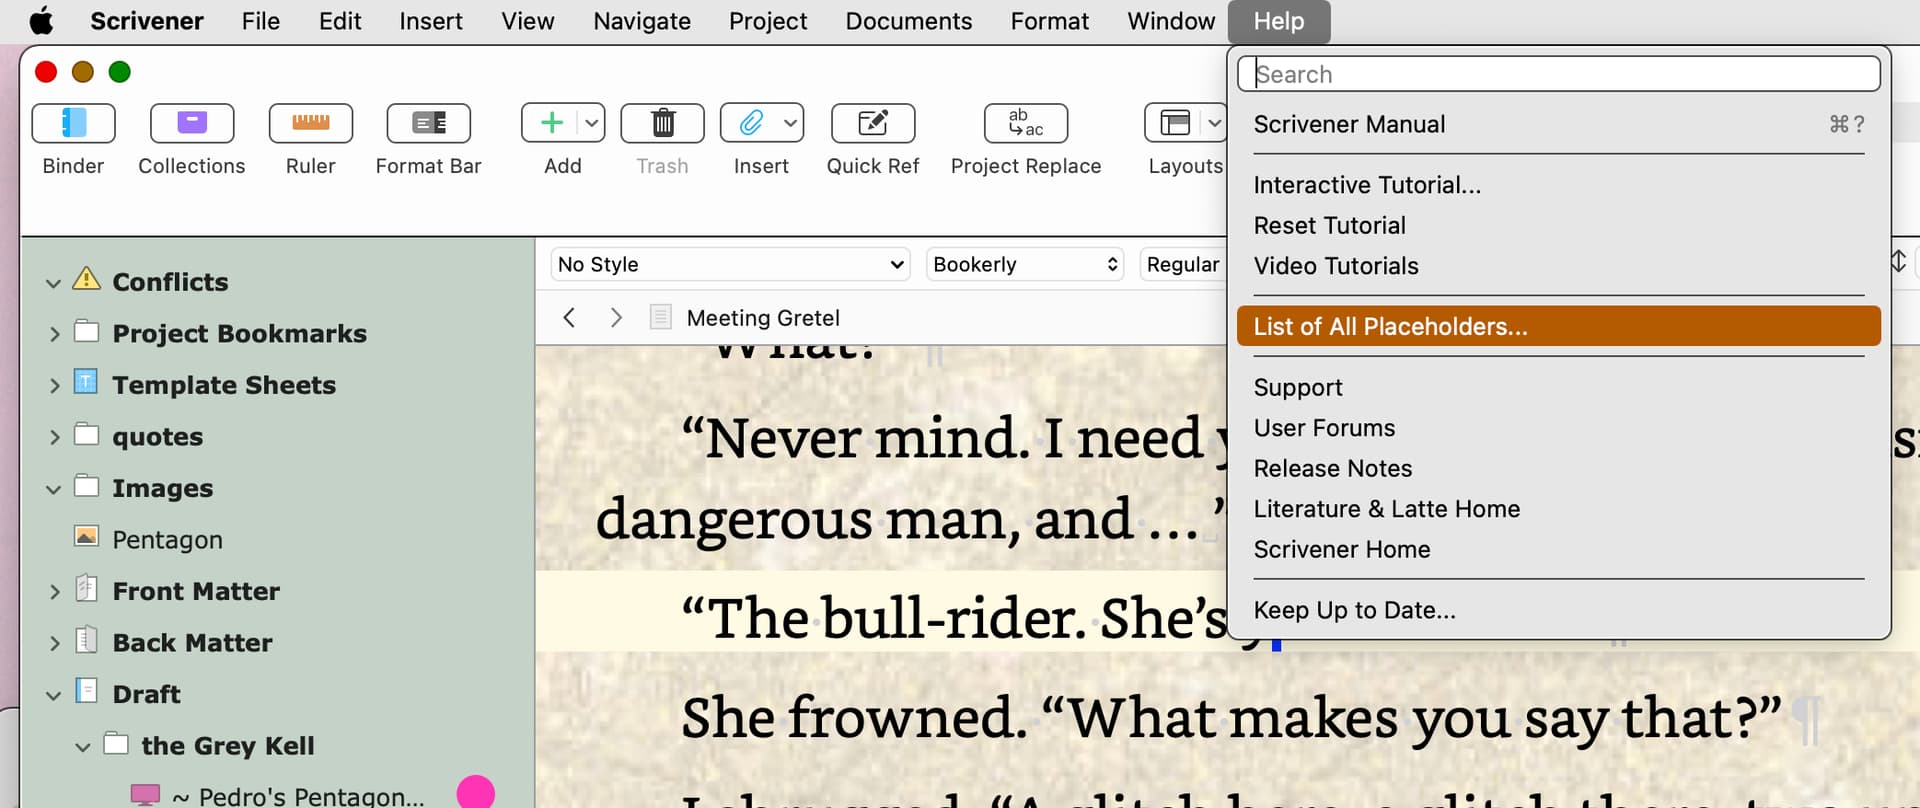Click the Conflicts warning triangle icon
1920x808 pixels.
coord(87,278)
